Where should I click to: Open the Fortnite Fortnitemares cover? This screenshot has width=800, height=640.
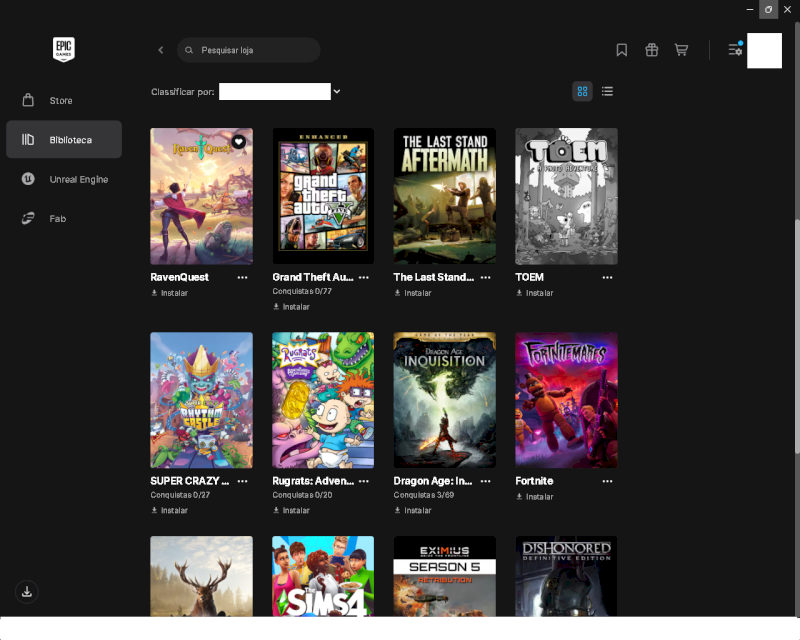coord(566,400)
